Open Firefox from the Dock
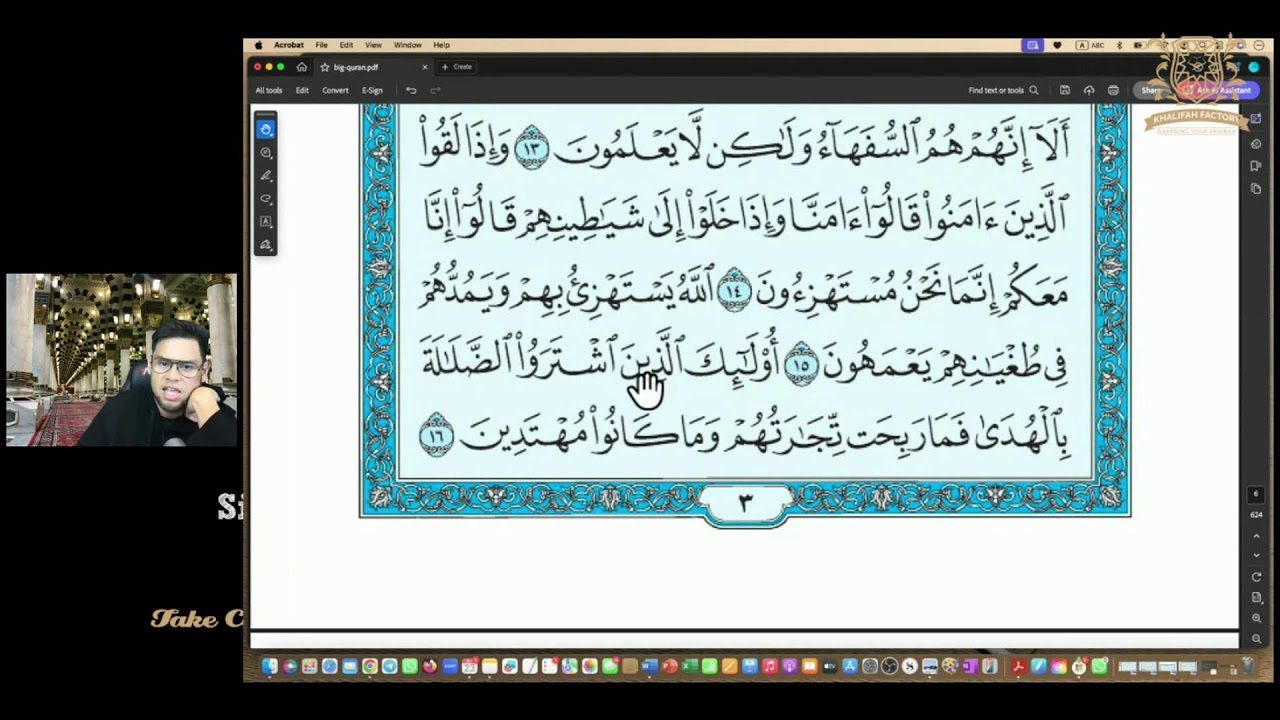Image resolution: width=1280 pixels, height=720 pixels. (430, 666)
